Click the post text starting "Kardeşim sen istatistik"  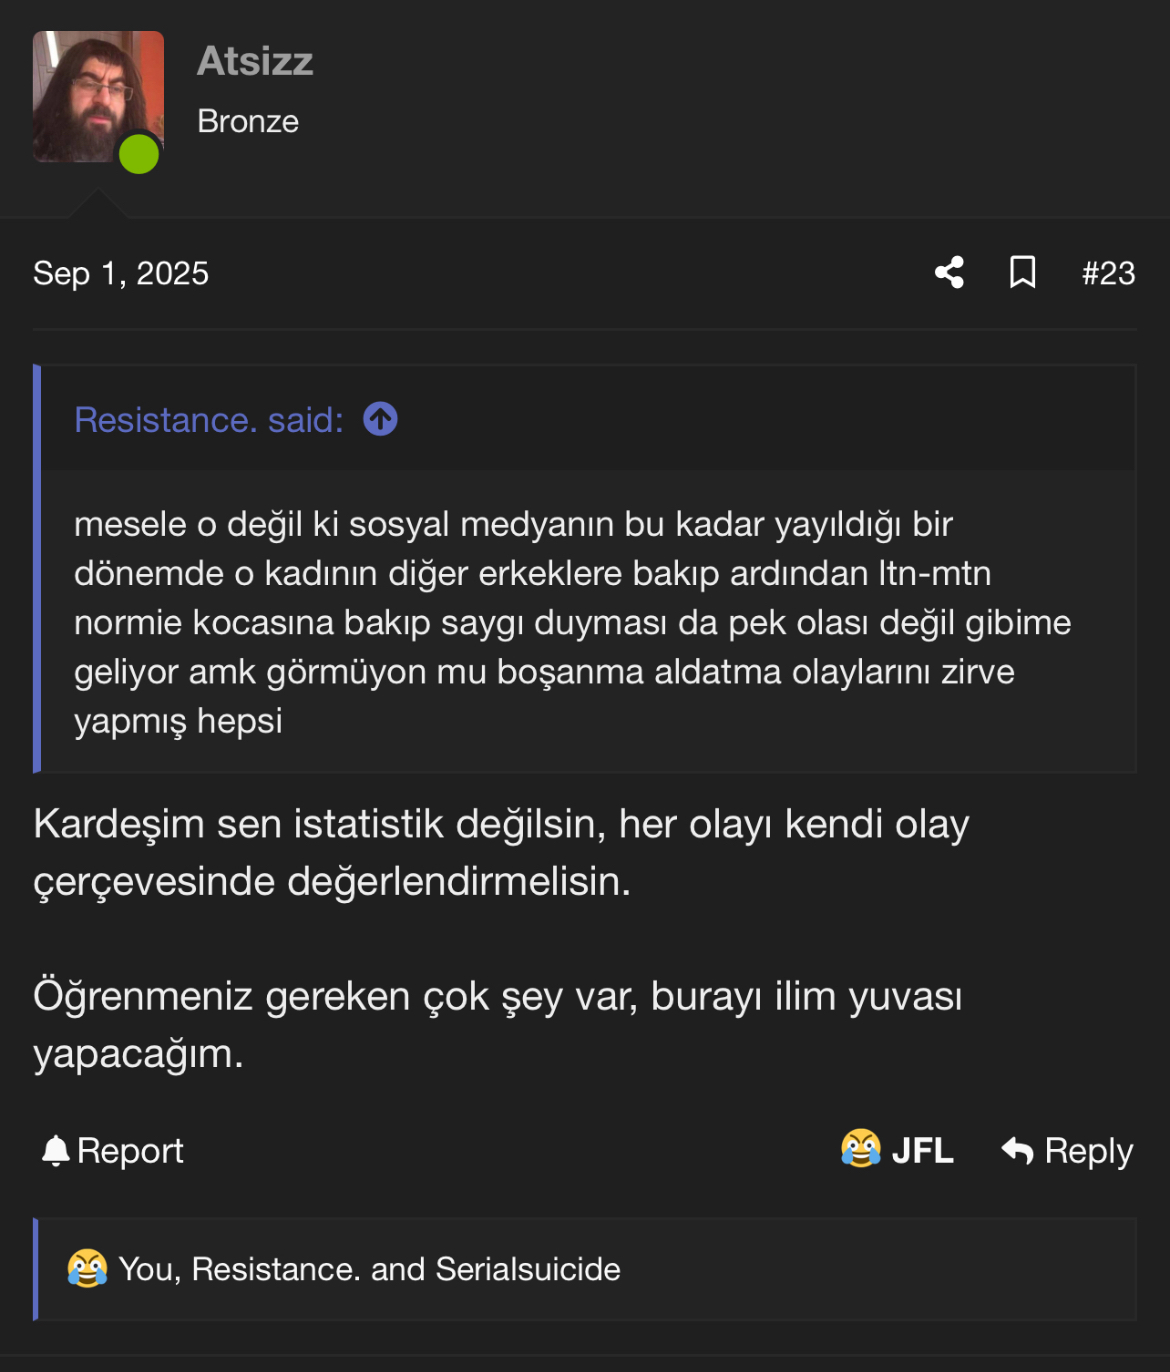[x=501, y=852]
